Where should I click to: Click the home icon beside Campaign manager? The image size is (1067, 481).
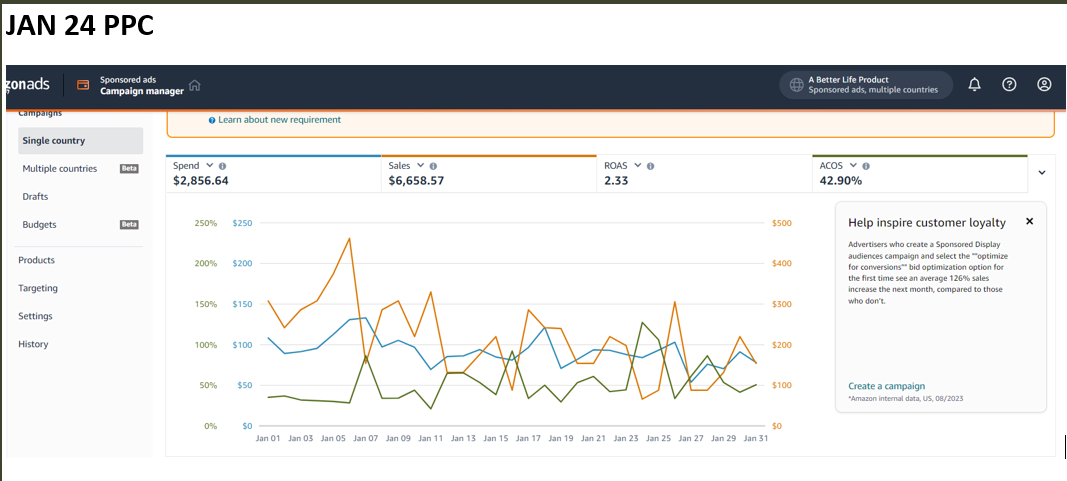point(195,85)
